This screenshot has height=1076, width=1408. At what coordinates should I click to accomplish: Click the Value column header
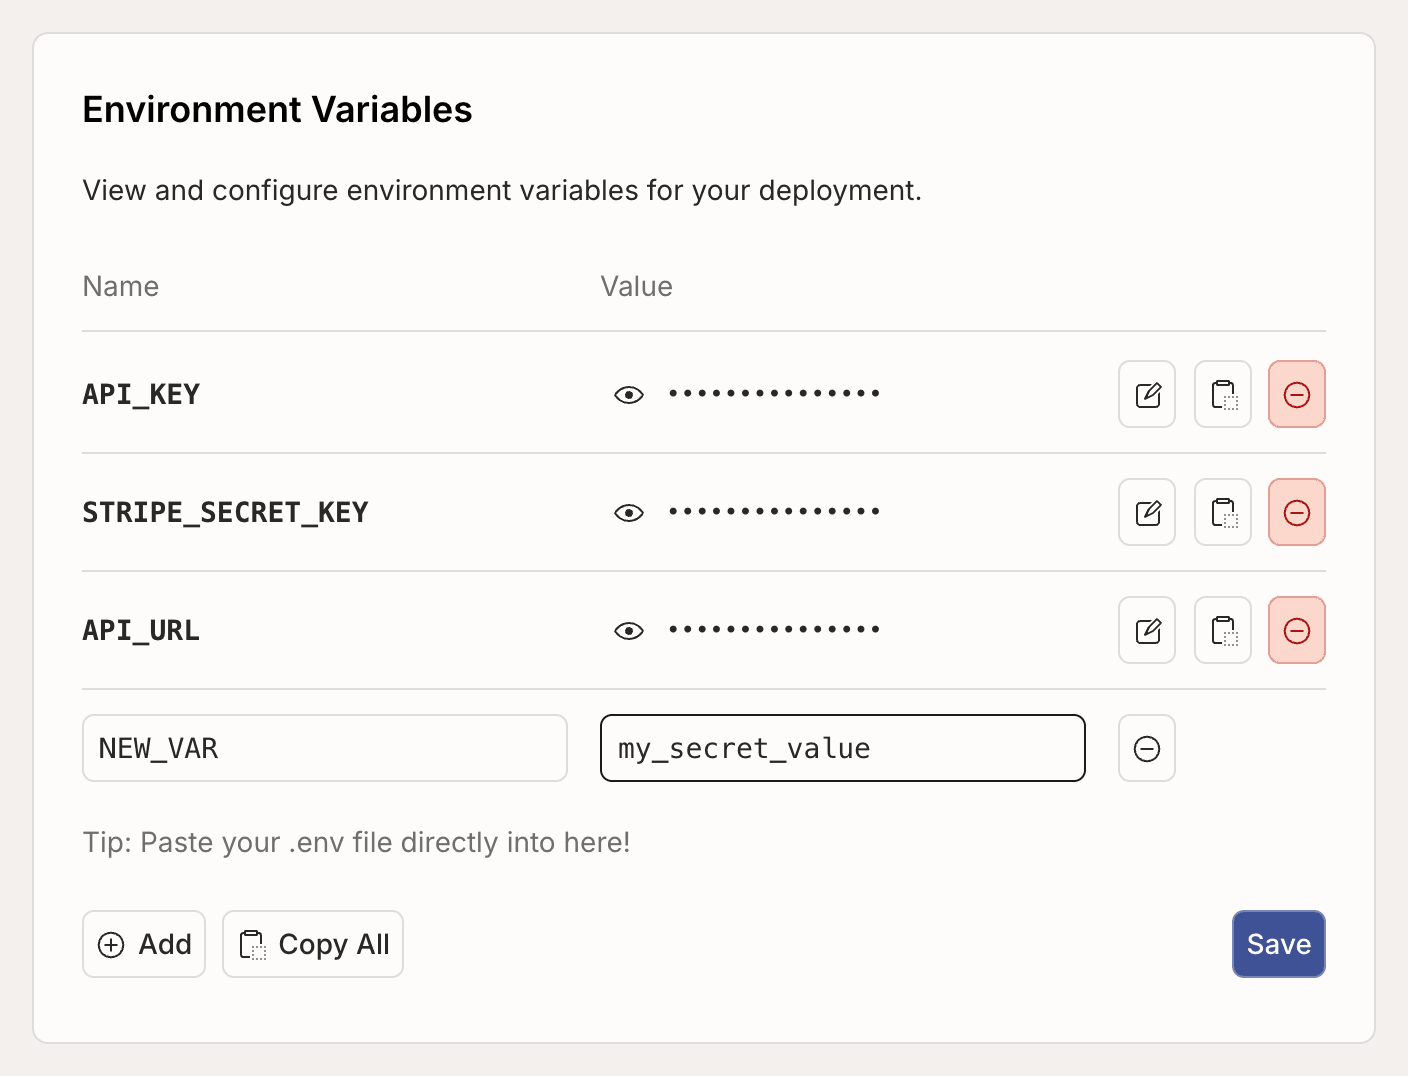636,287
